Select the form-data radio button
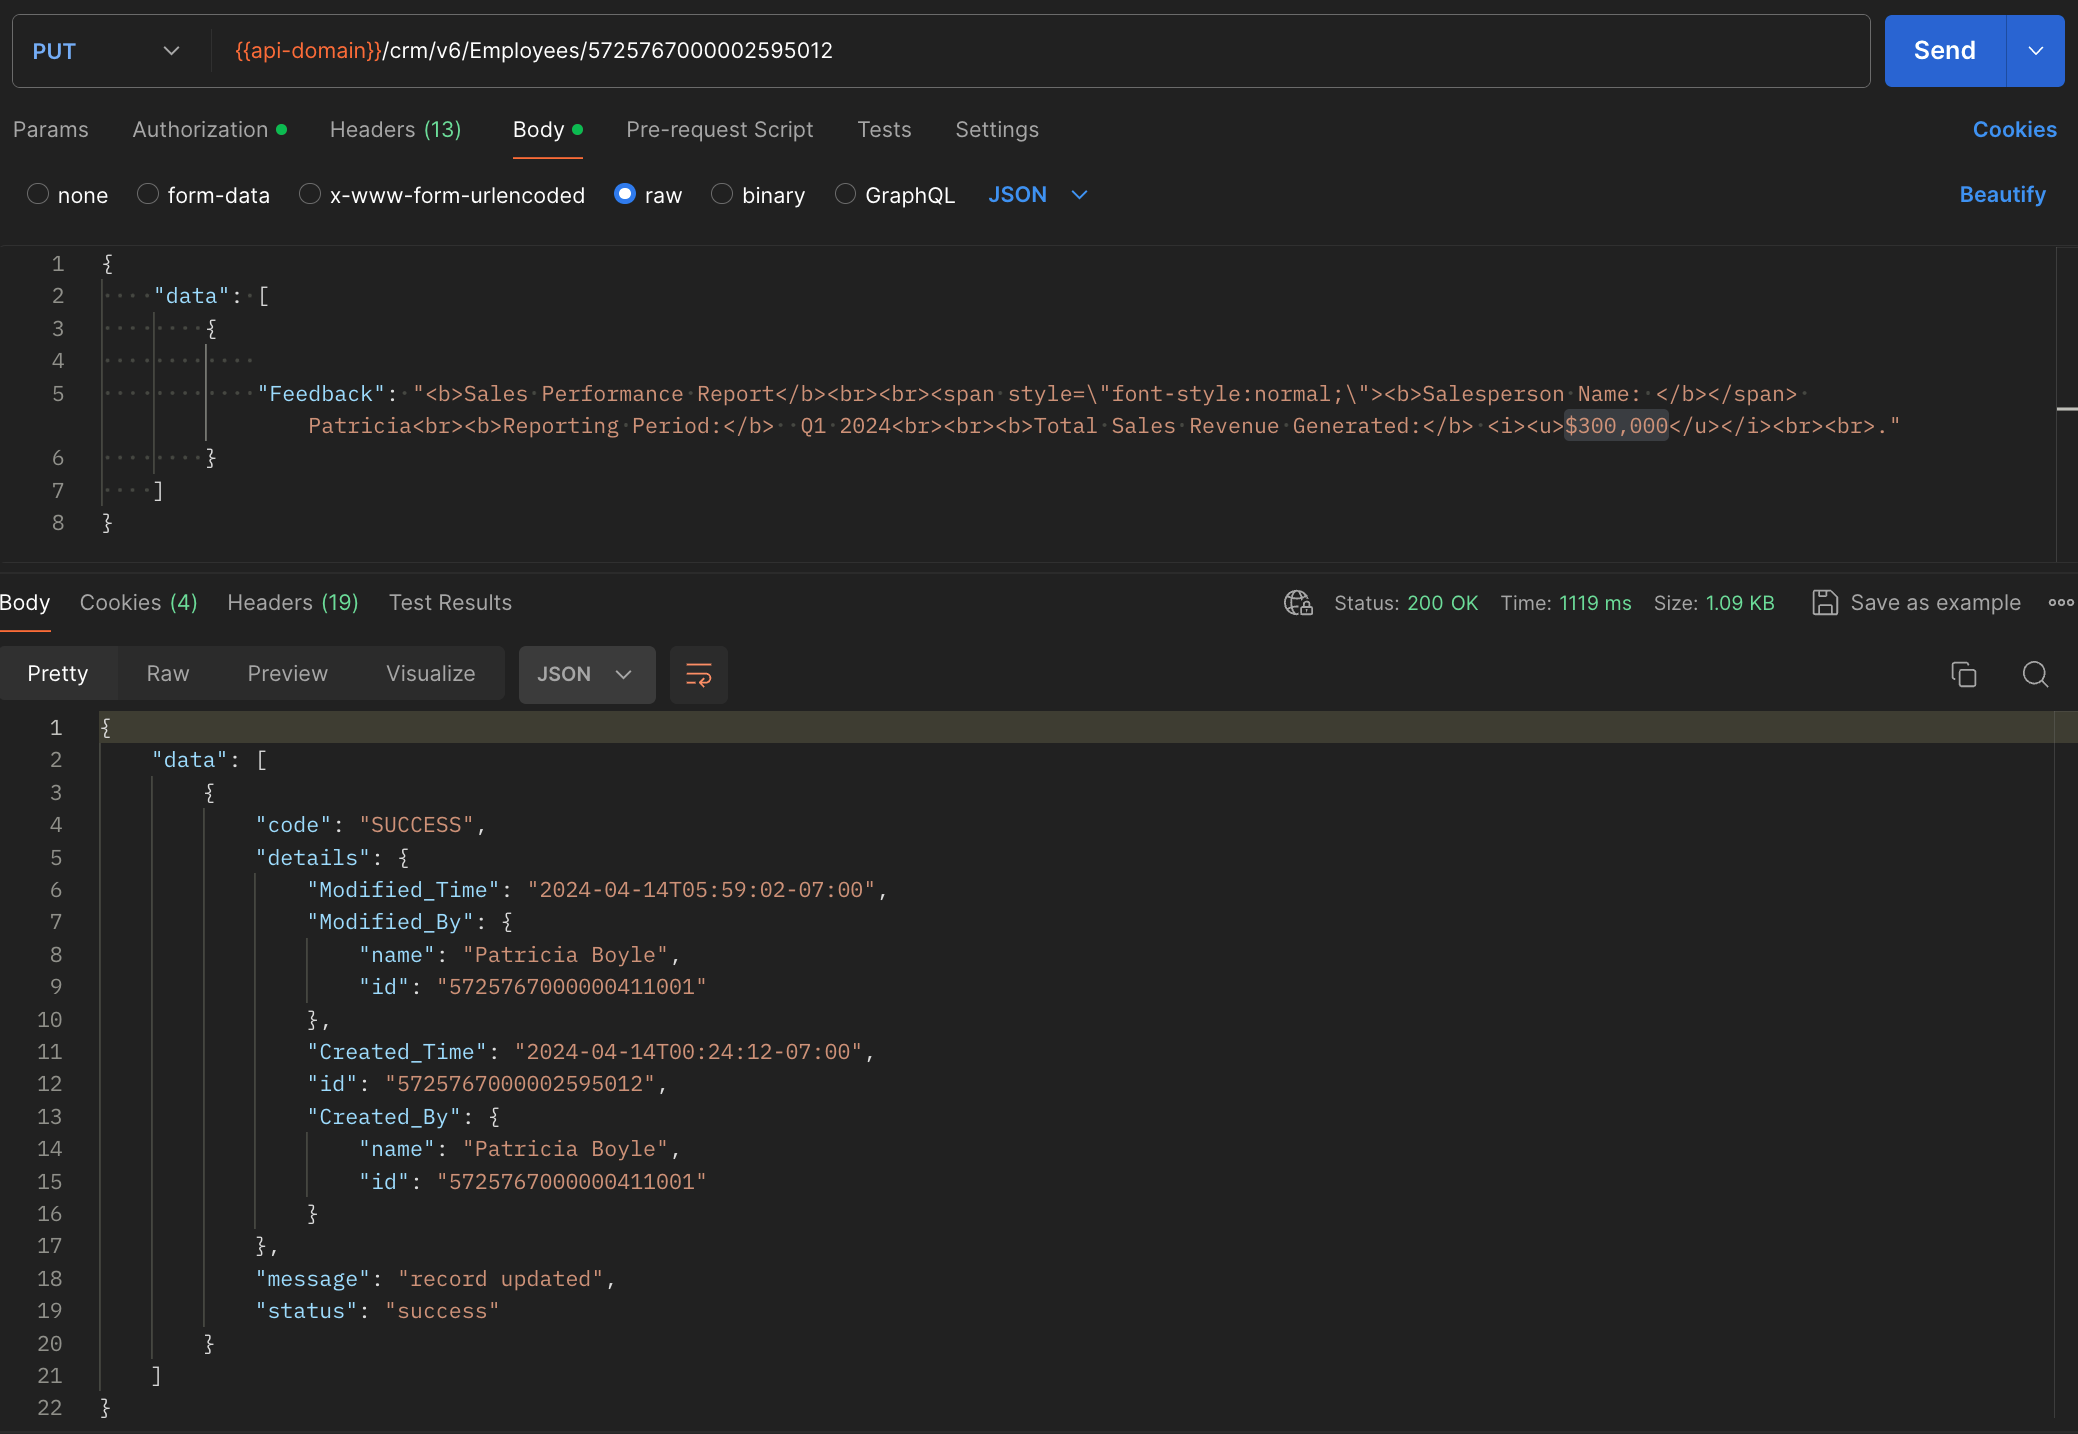Screen dimensions: 2078x1434 point(148,195)
